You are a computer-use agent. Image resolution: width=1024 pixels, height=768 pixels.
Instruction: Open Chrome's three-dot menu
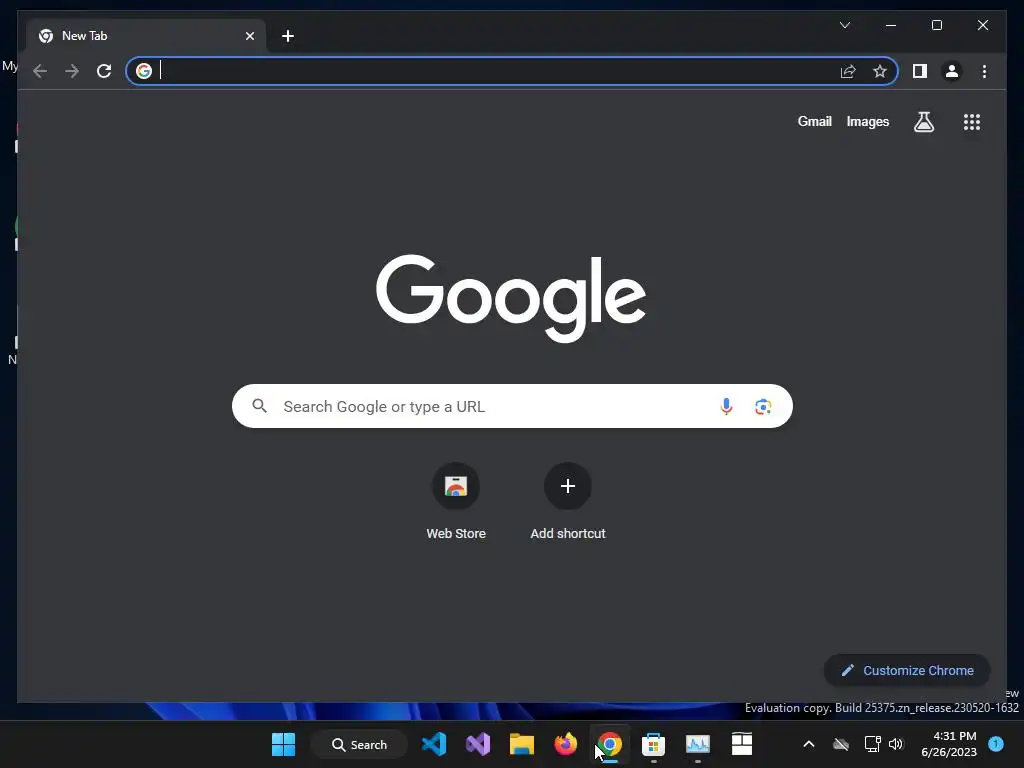click(984, 71)
